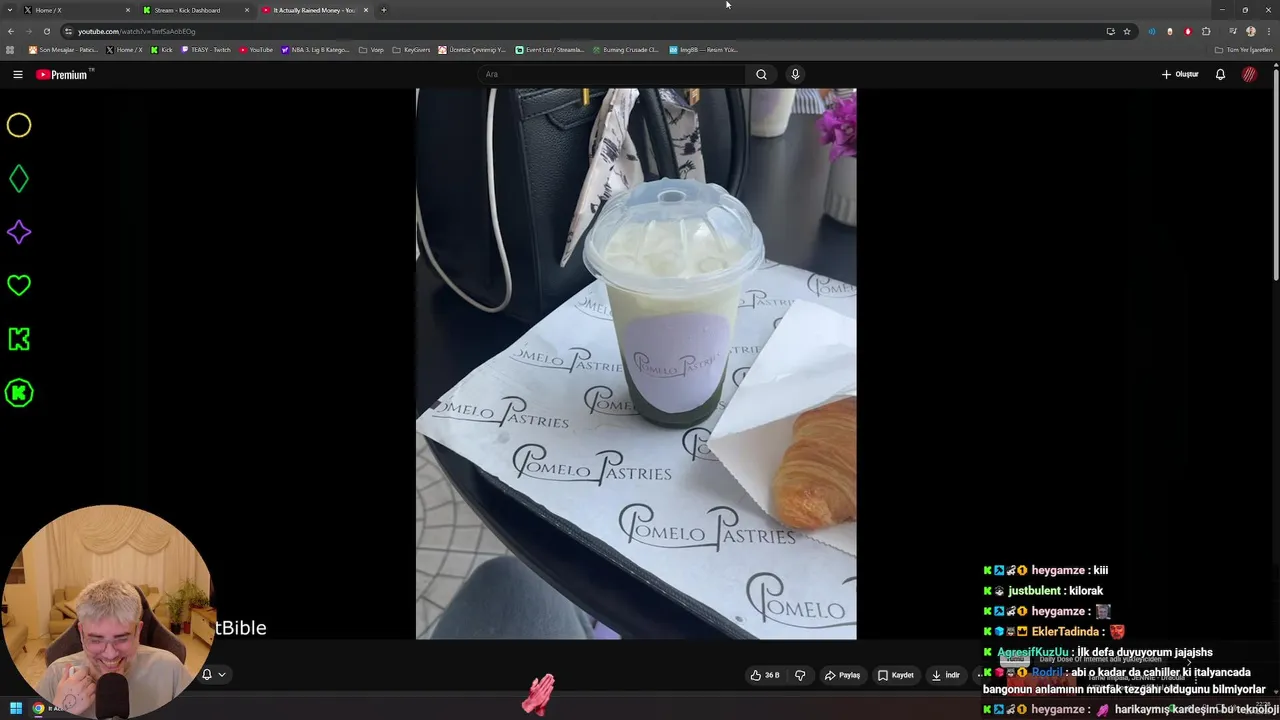Reload the page with refresh icon
The image size is (1280, 720).
[x=46, y=31]
